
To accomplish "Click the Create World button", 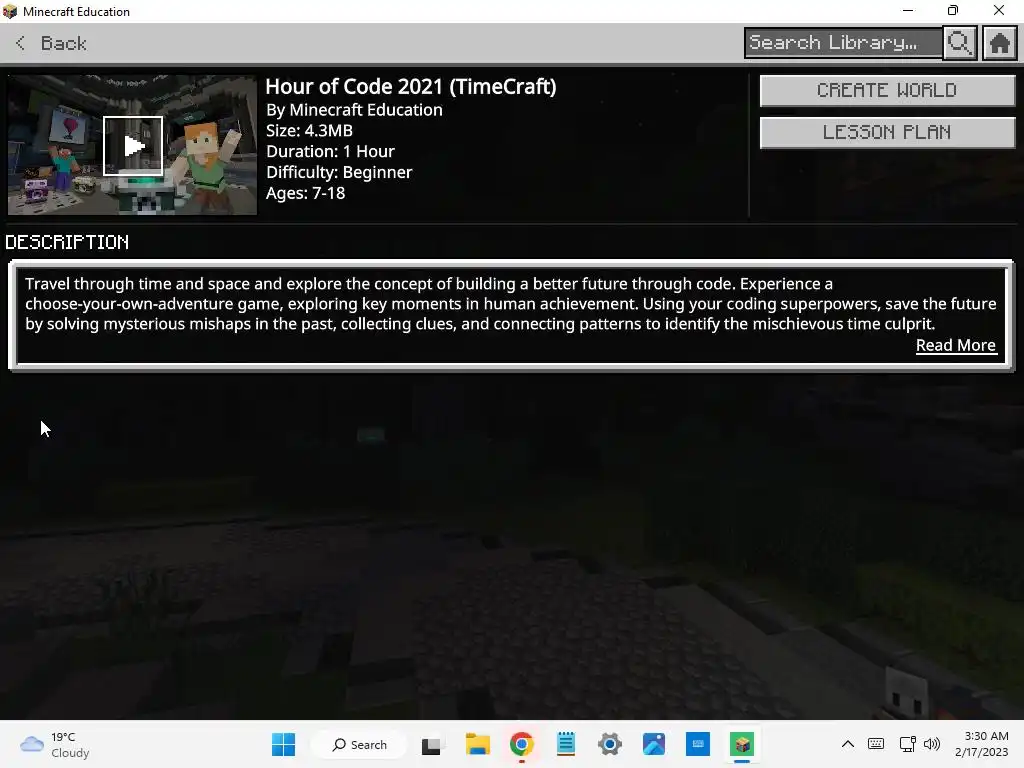I will click(x=887, y=90).
